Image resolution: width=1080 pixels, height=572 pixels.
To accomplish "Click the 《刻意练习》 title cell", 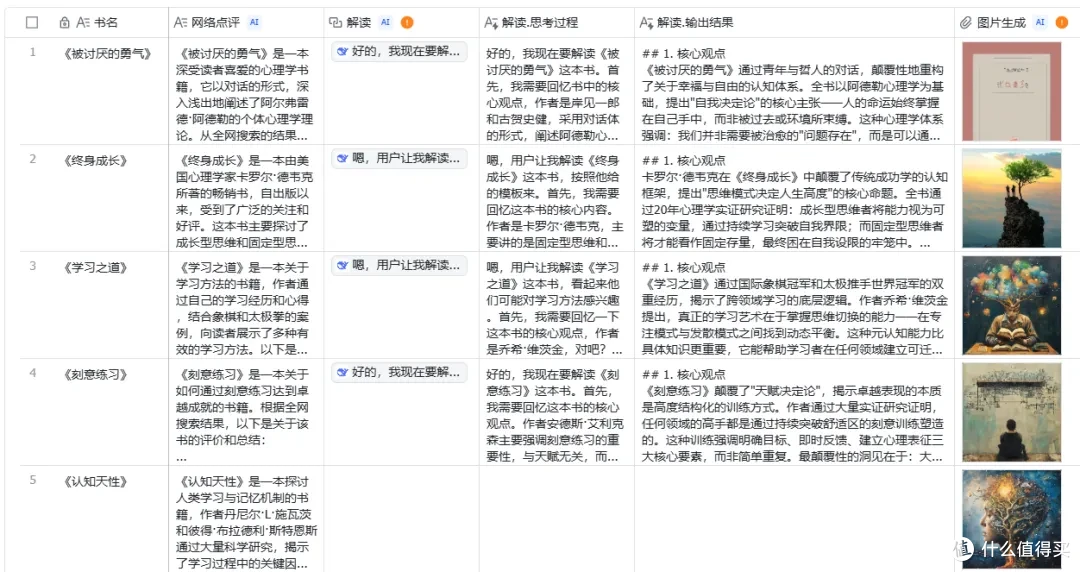I will click(x=95, y=374).
